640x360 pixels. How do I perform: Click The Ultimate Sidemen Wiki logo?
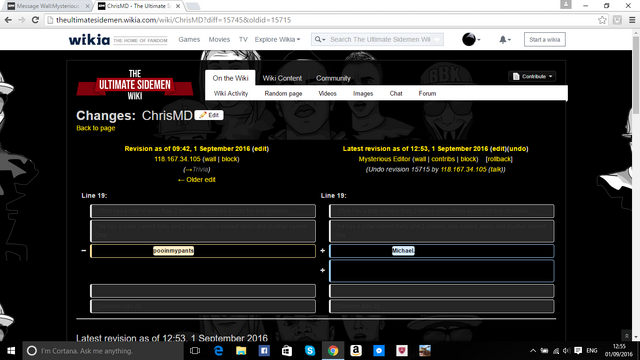click(x=135, y=85)
